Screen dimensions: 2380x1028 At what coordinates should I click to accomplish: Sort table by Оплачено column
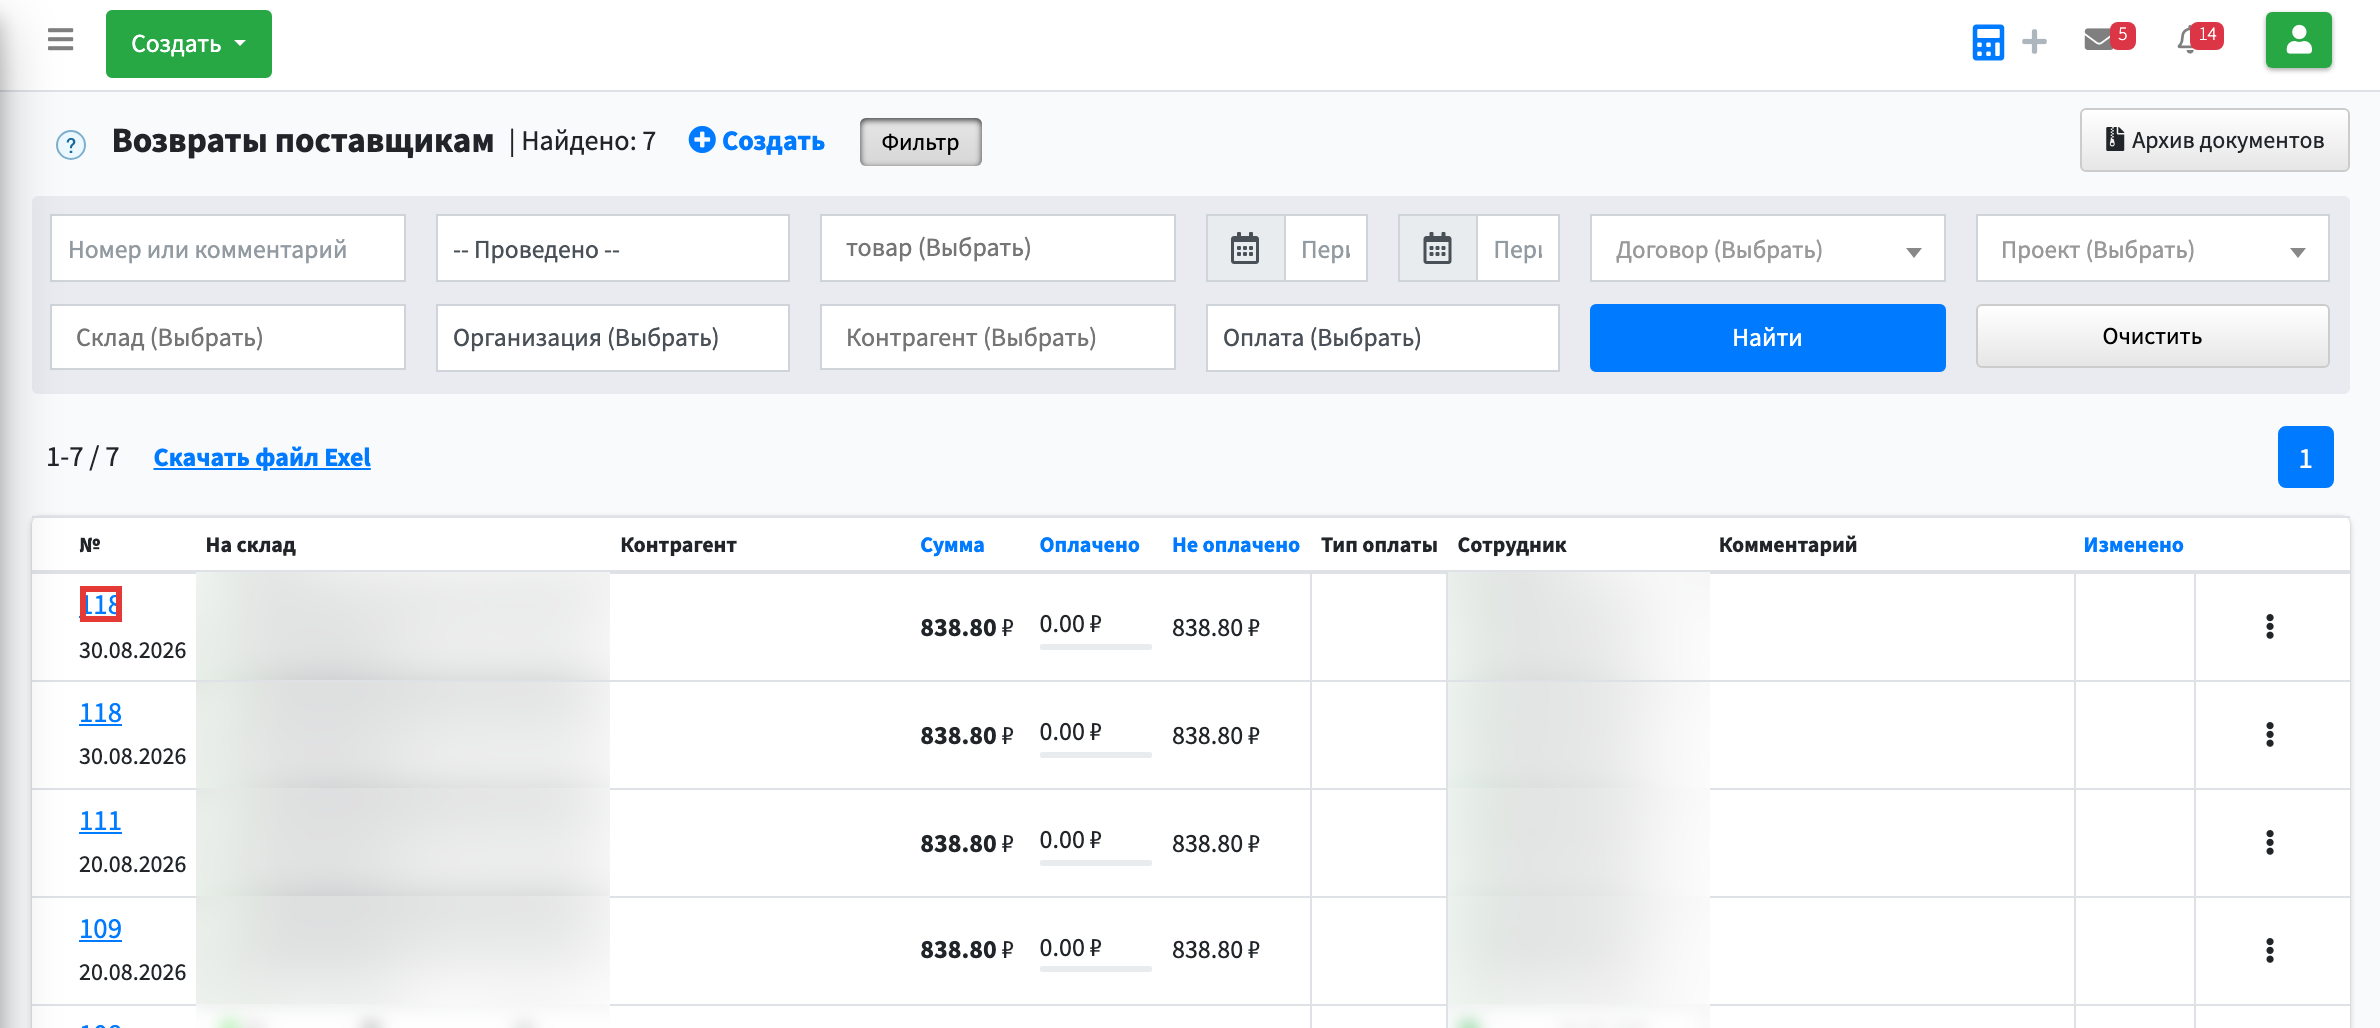tap(1089, 545)
